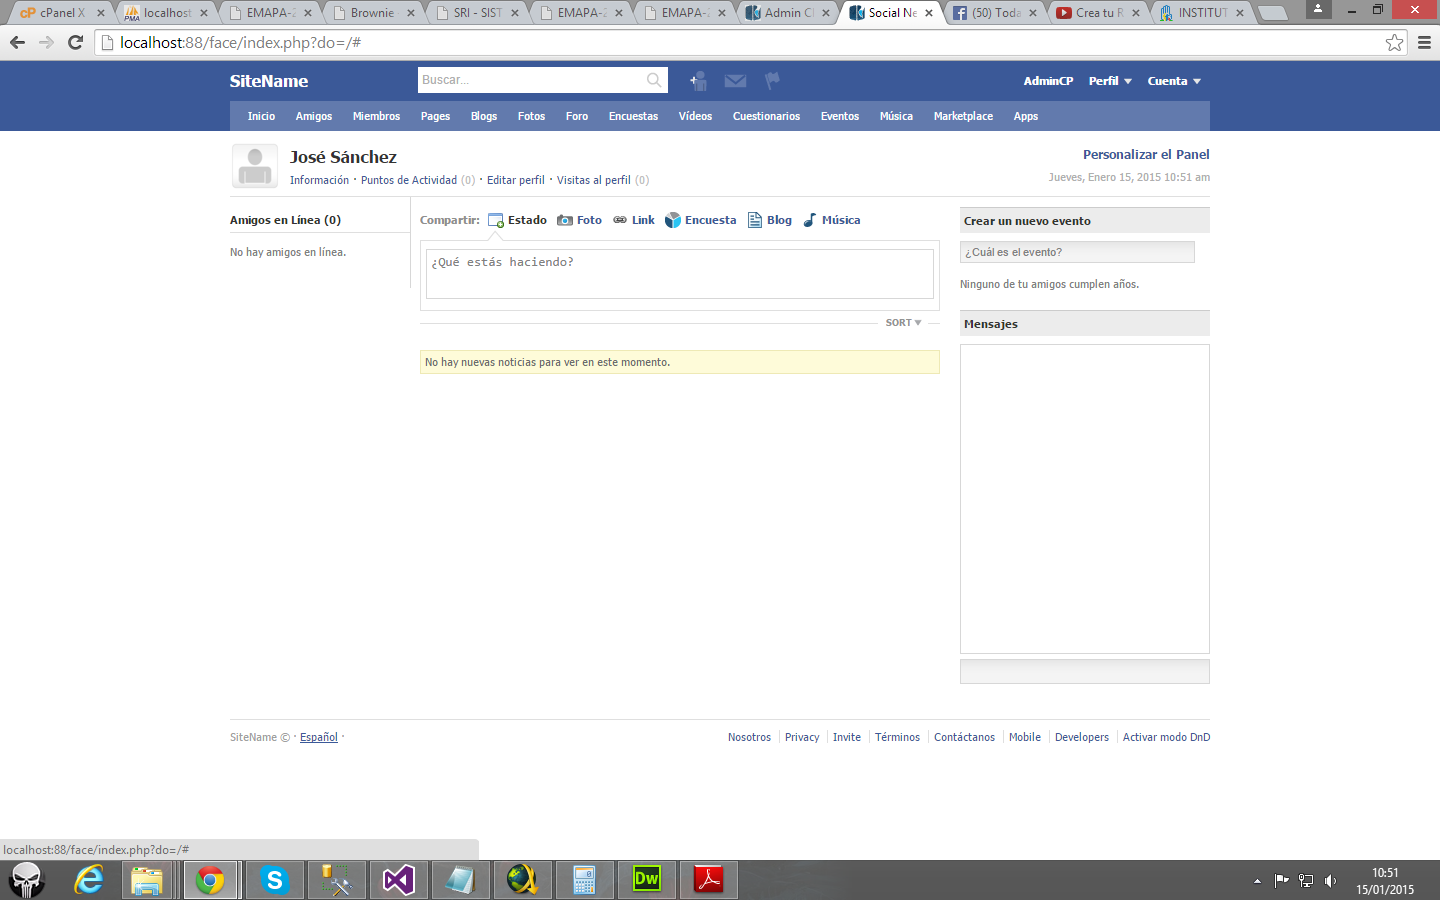1440x900 pixels.
Task: Expand the Perfil dropdown menu
Action: (x=1110, y=81)
